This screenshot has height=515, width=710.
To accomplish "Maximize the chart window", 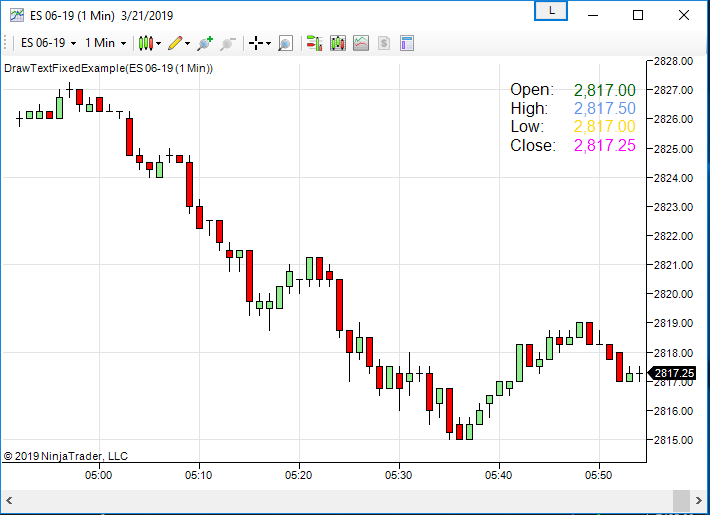I will [x=638, y=15].
